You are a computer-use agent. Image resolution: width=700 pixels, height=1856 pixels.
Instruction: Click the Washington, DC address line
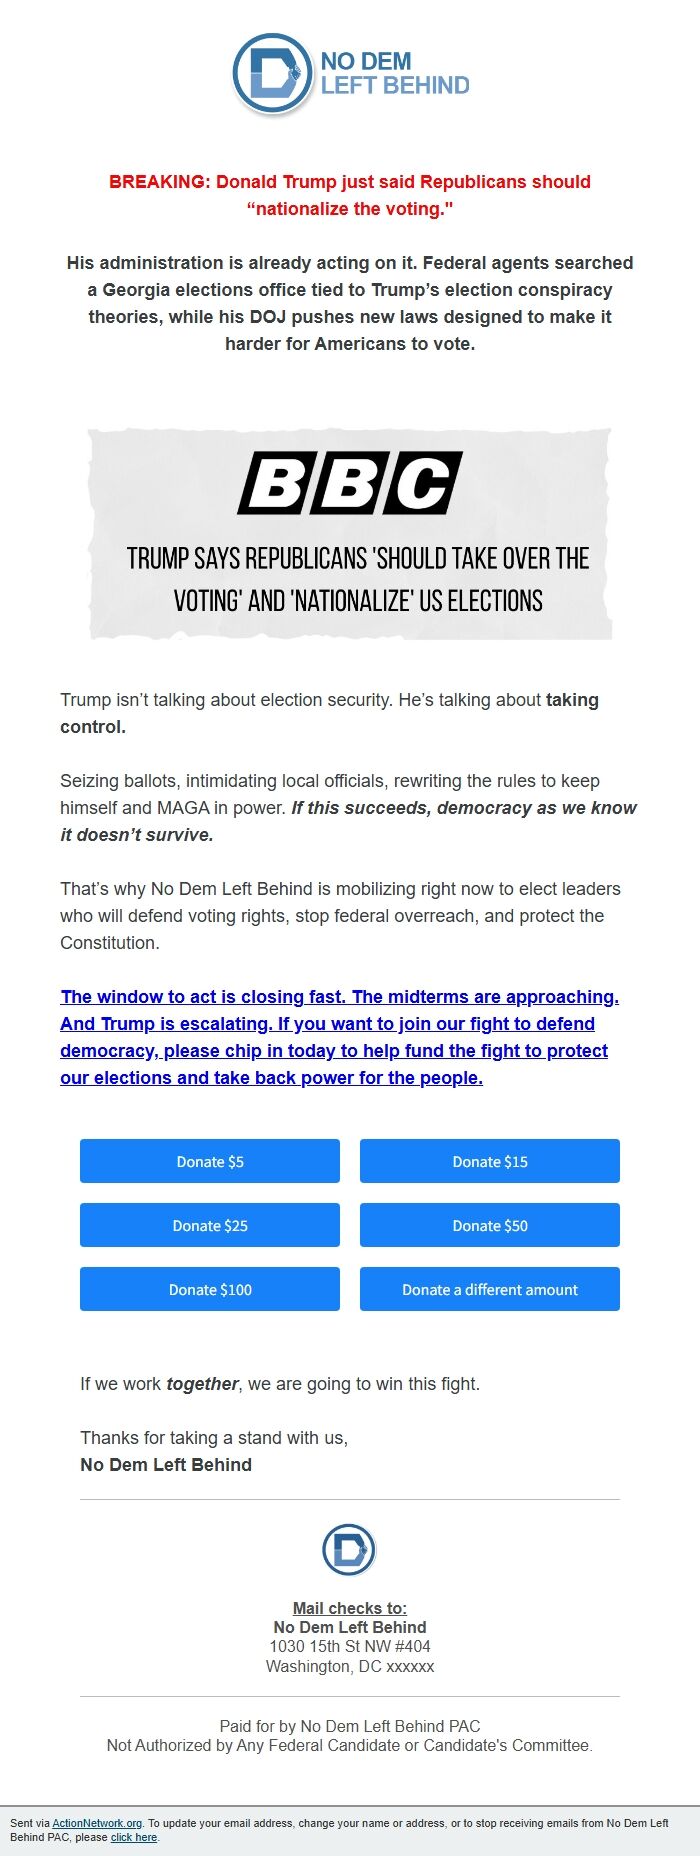pos(350,1667)
